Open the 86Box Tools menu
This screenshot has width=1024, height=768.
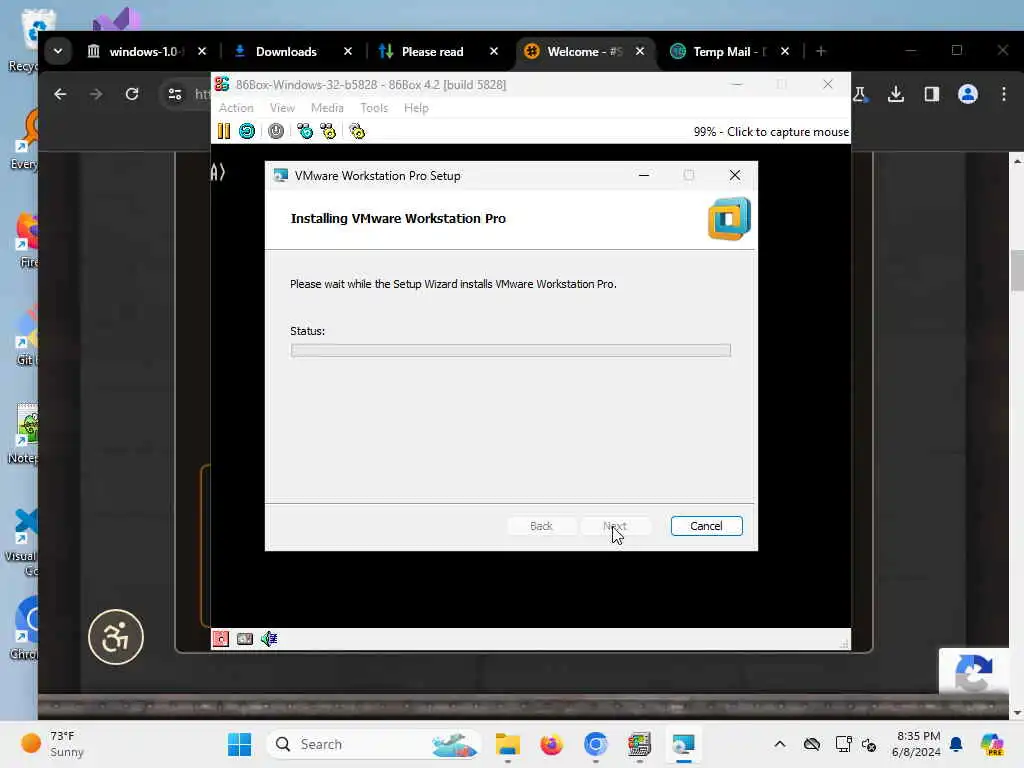[x=374, y=108]
